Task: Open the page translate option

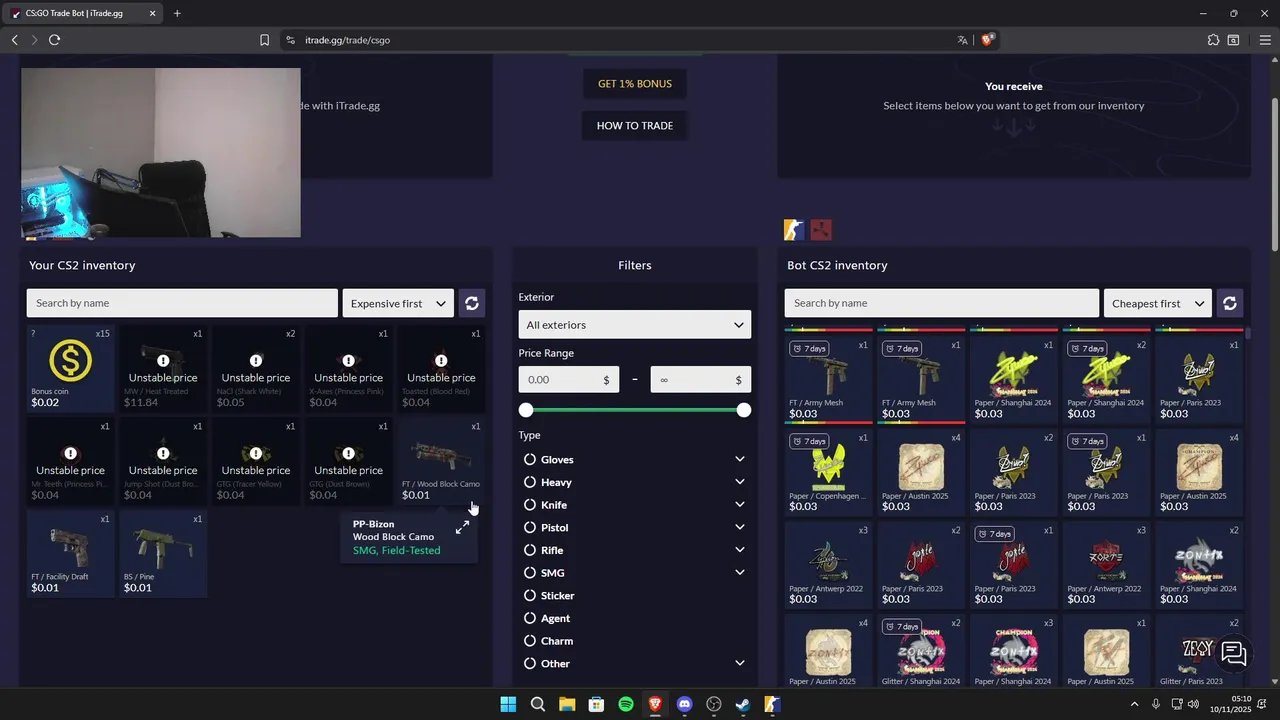Action: (x=962, y=40)
